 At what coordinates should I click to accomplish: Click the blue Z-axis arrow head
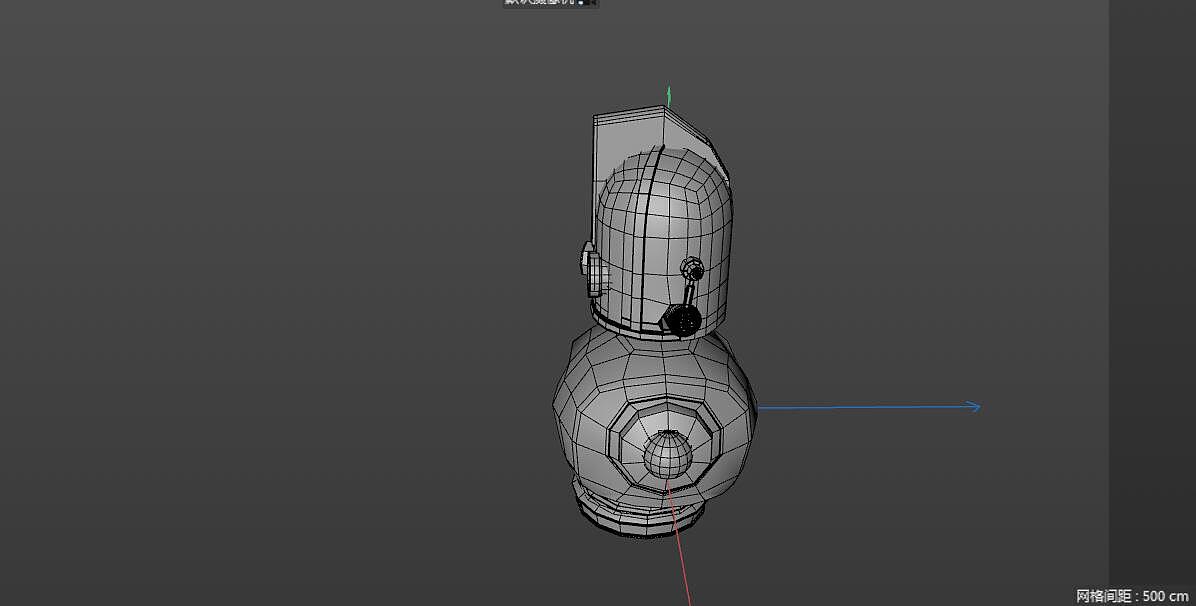(973, 407)
